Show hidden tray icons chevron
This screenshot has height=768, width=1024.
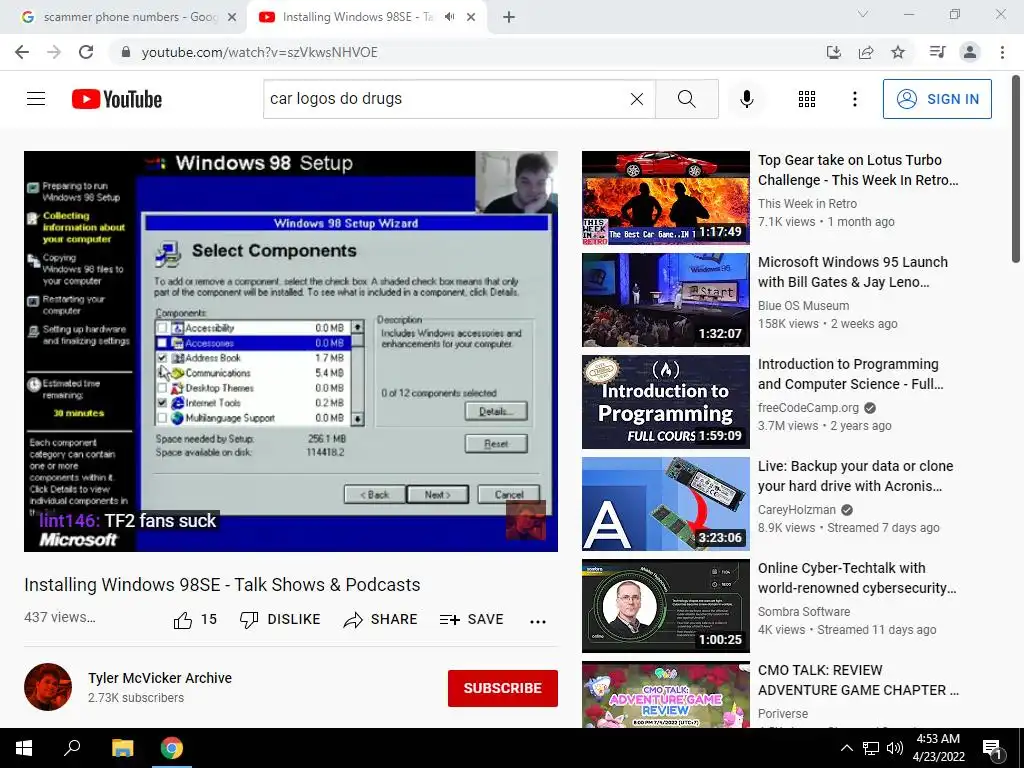pos(846,748)
